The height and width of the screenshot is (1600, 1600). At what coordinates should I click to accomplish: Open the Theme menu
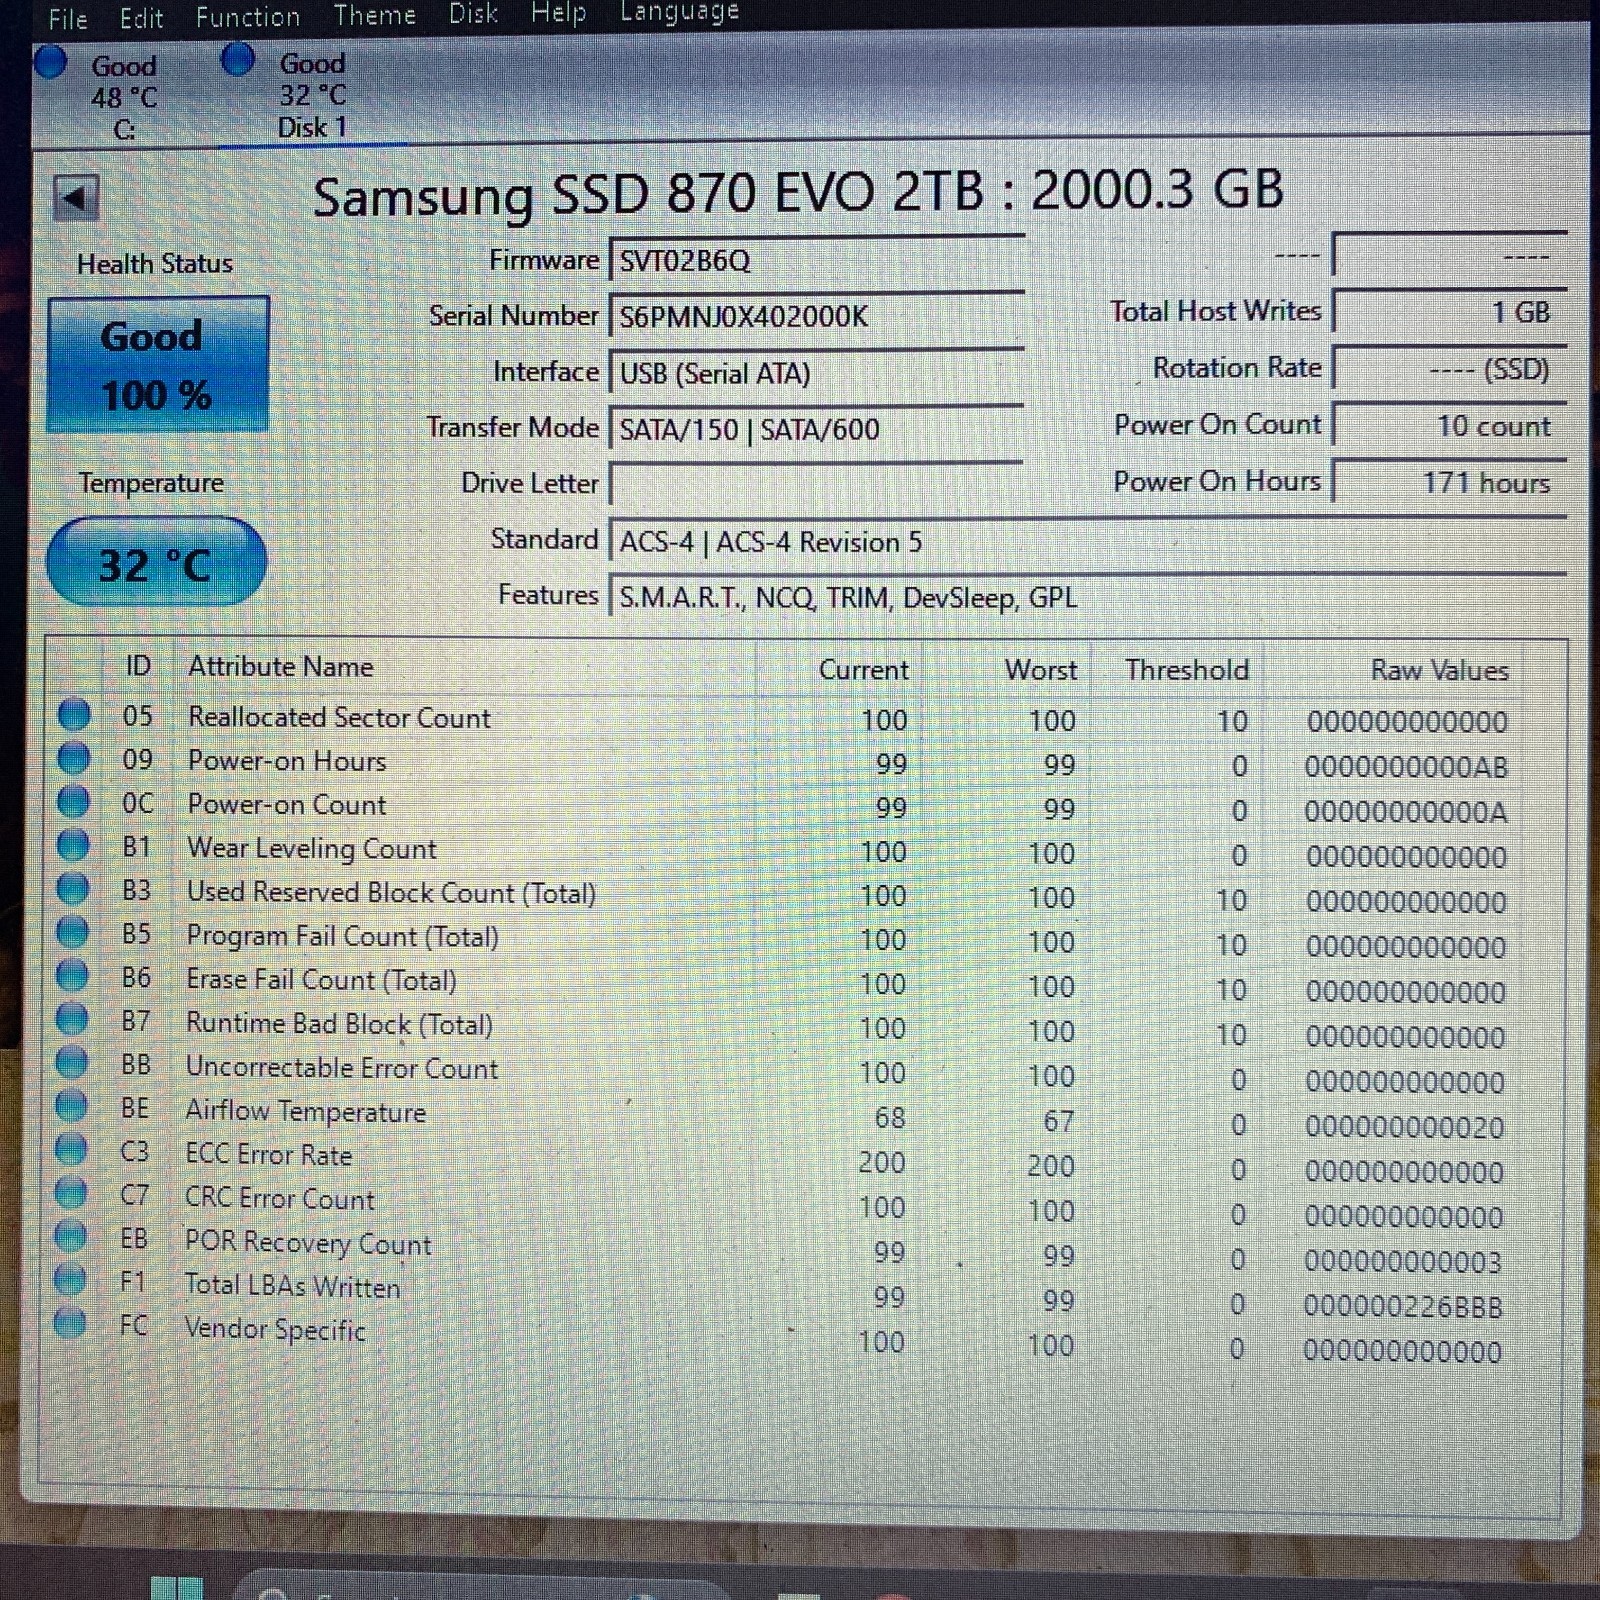374,15
